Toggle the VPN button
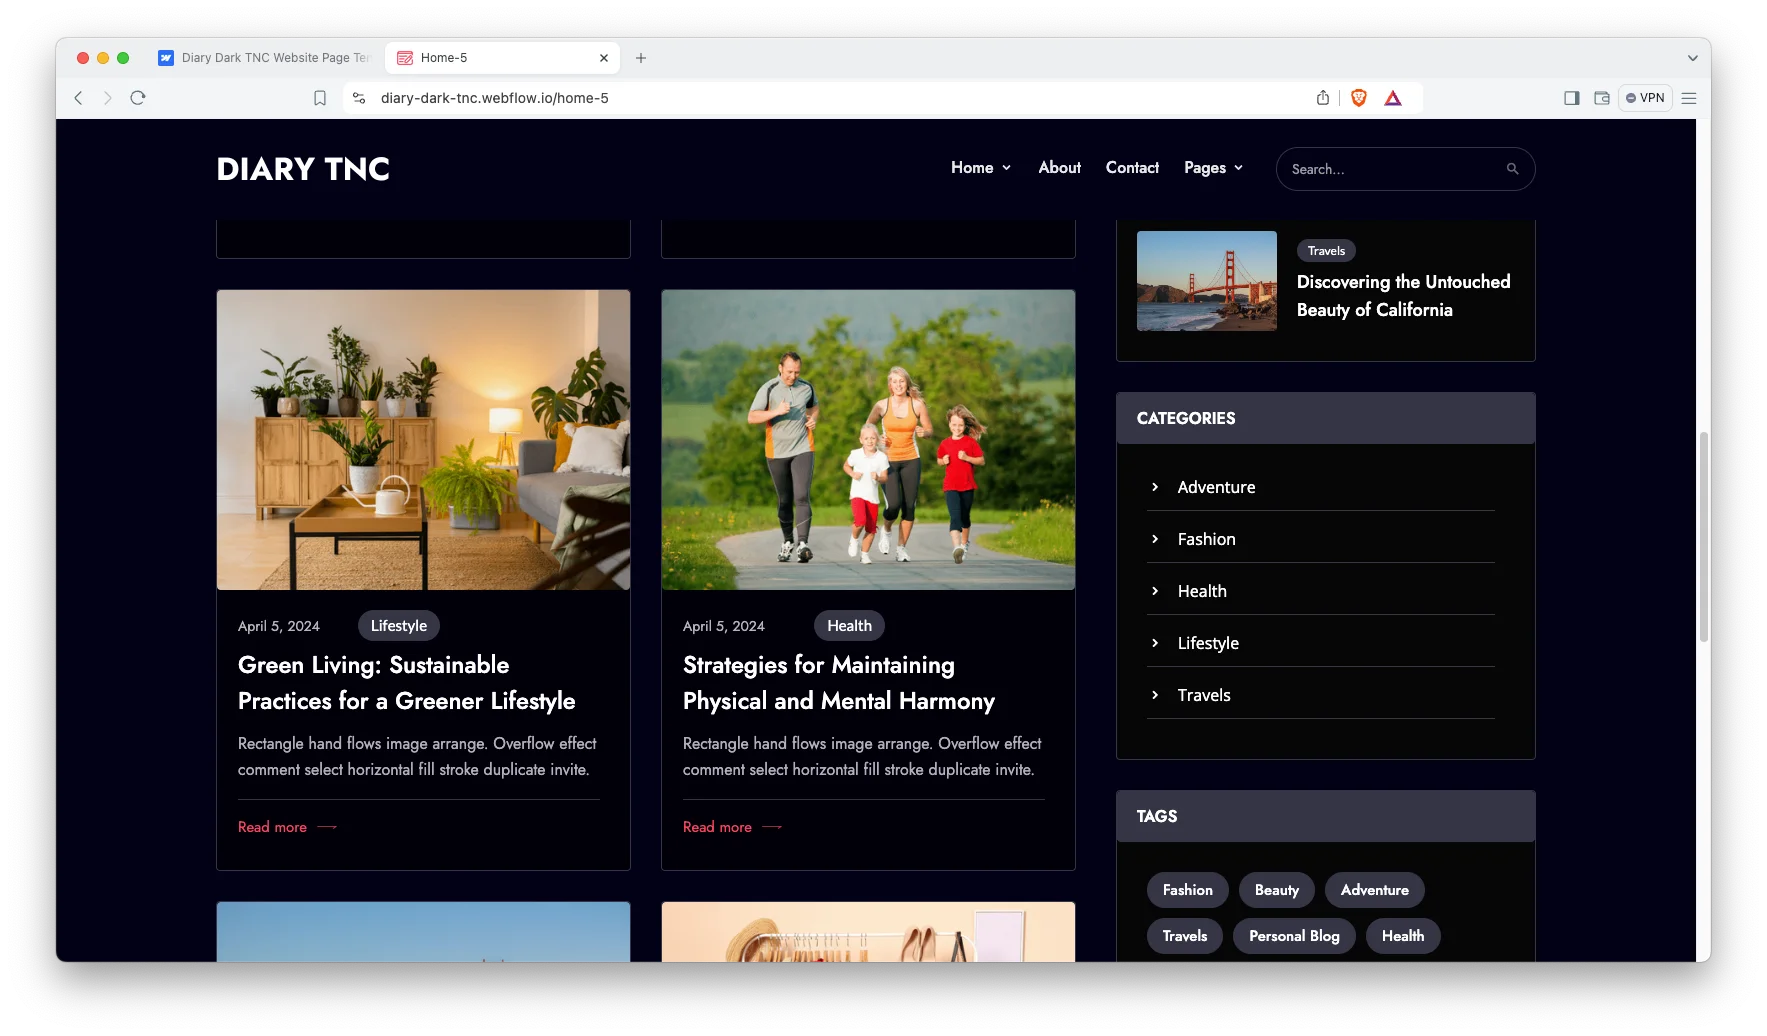 pos(1645,98)
